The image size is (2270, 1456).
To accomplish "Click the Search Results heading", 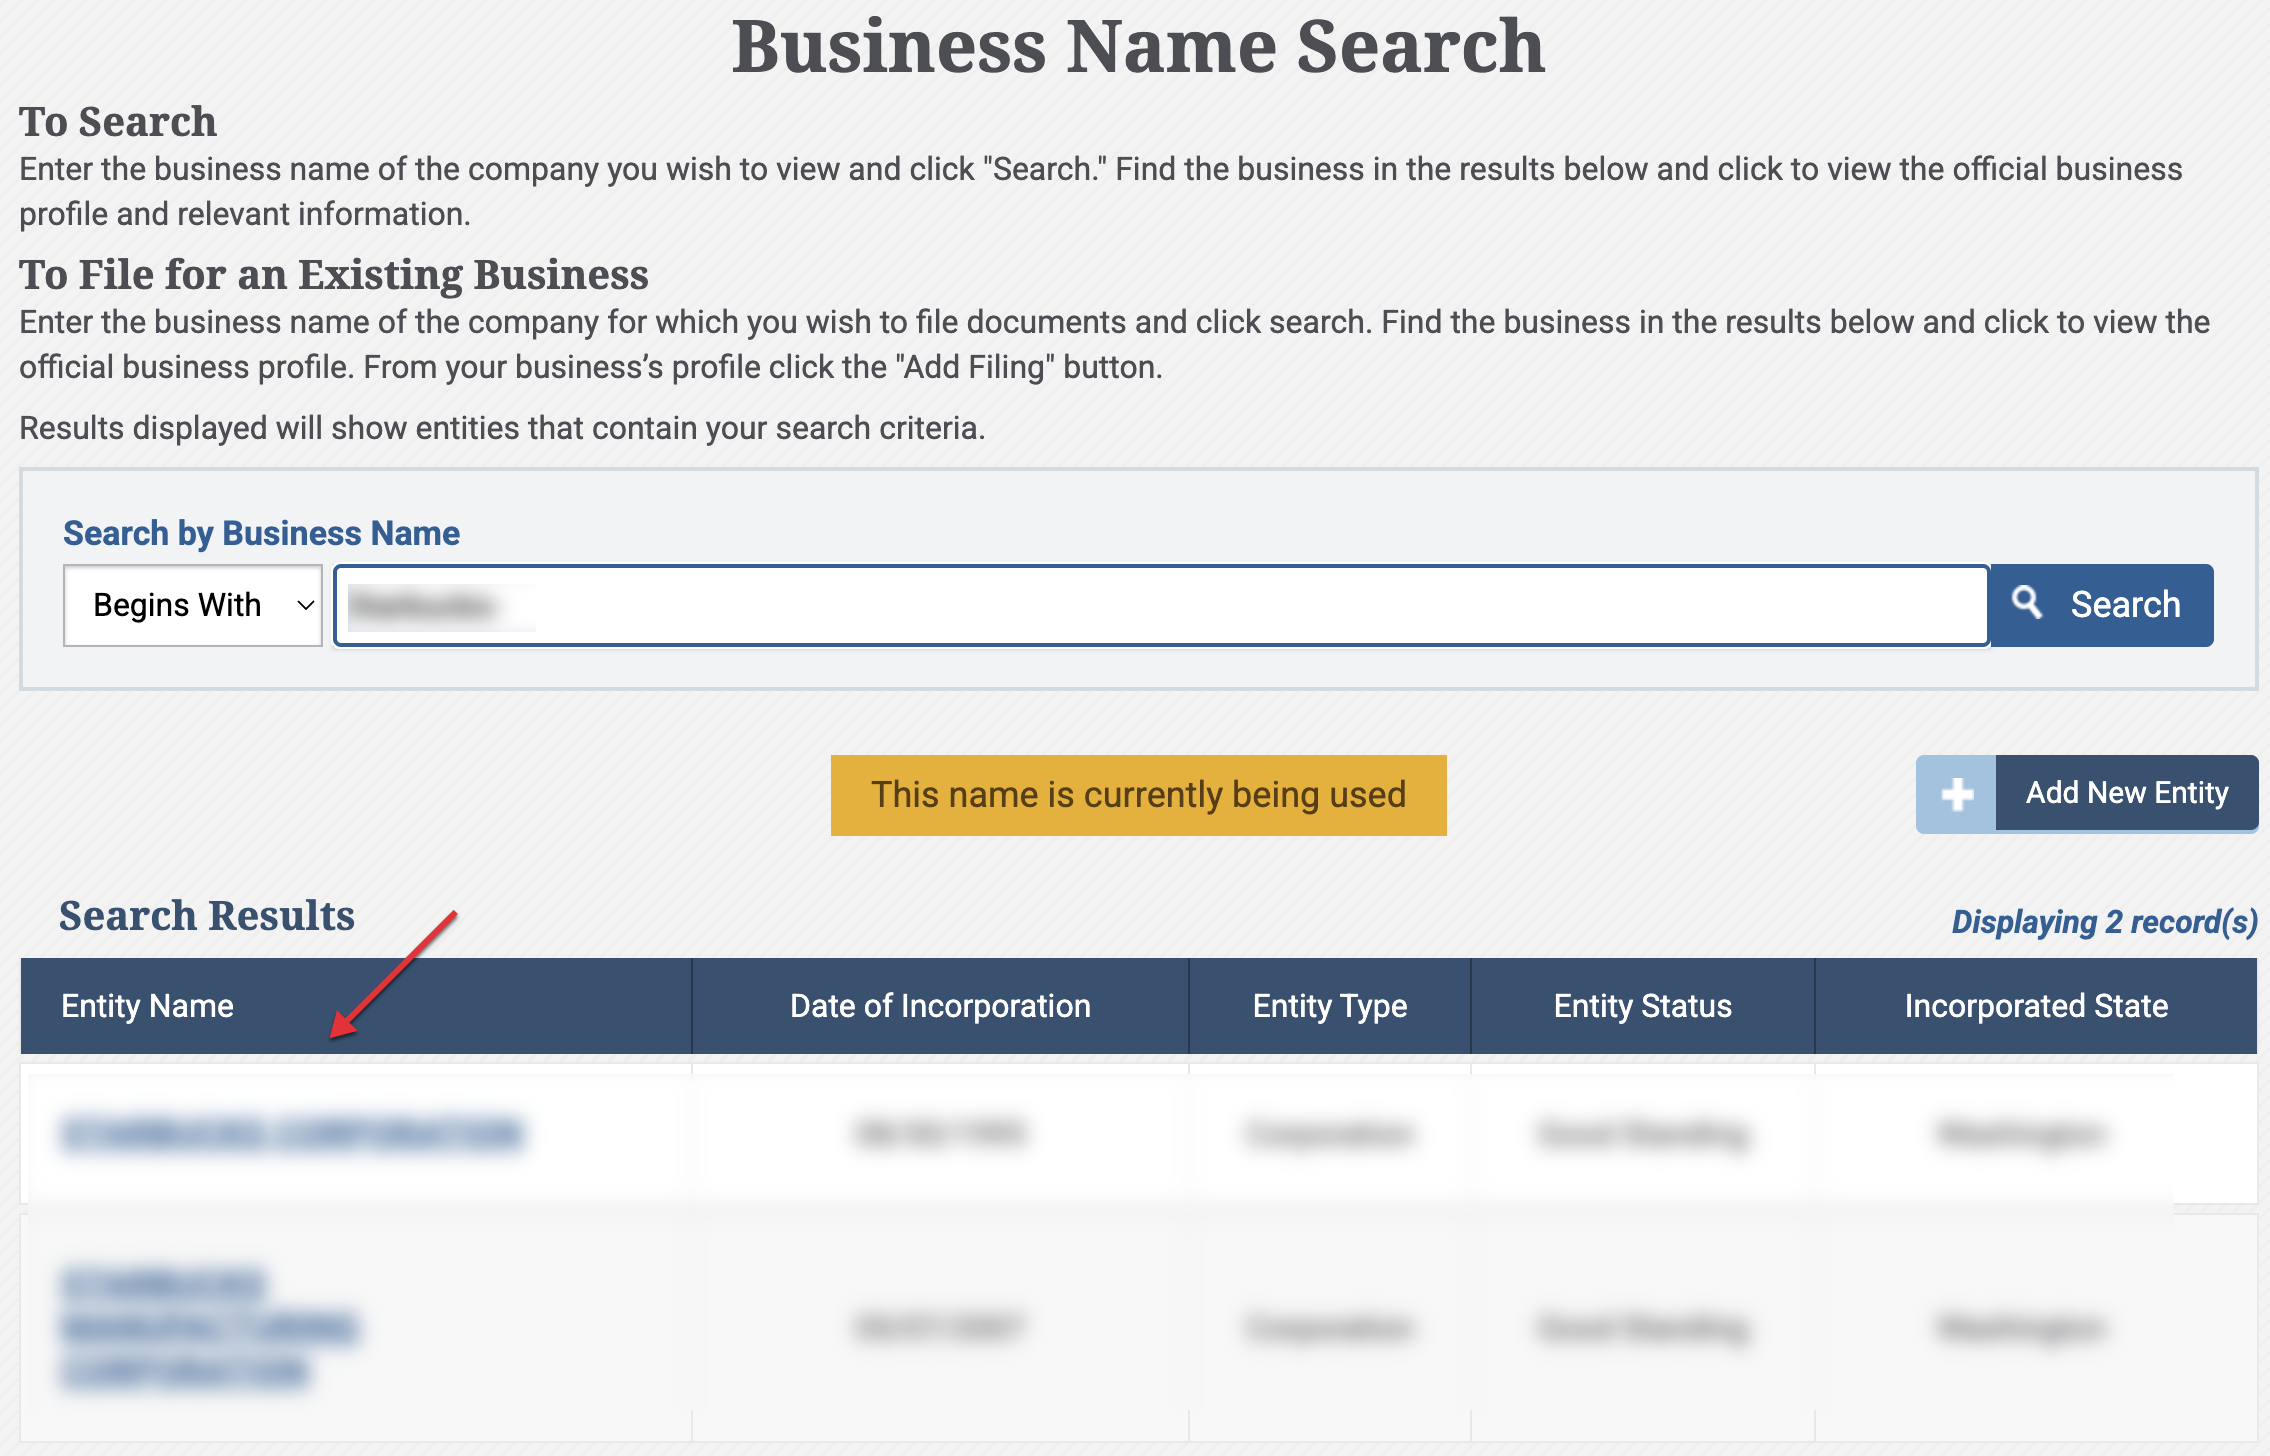I will pyautogui.click(x=207, y=916).
